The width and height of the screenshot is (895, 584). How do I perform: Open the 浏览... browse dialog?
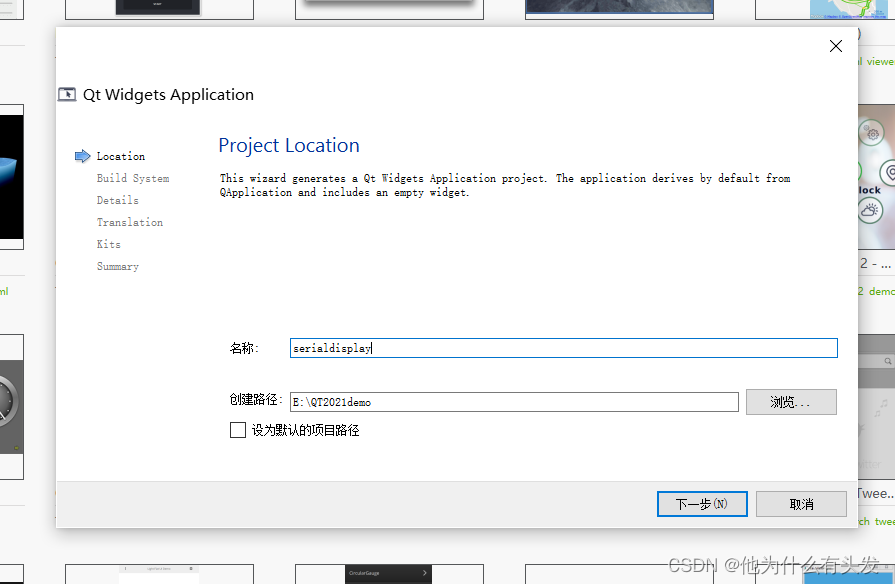791,402
